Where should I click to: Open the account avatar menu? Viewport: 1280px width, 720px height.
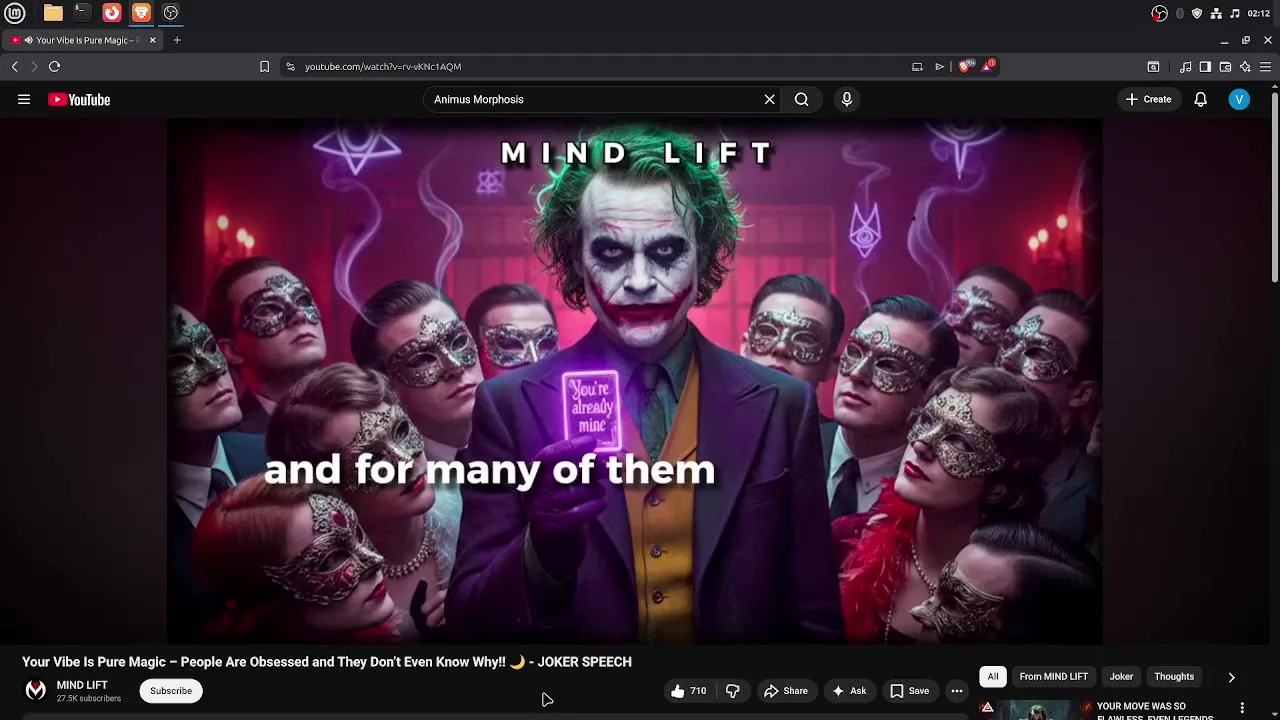click(x=1239, y=99)
